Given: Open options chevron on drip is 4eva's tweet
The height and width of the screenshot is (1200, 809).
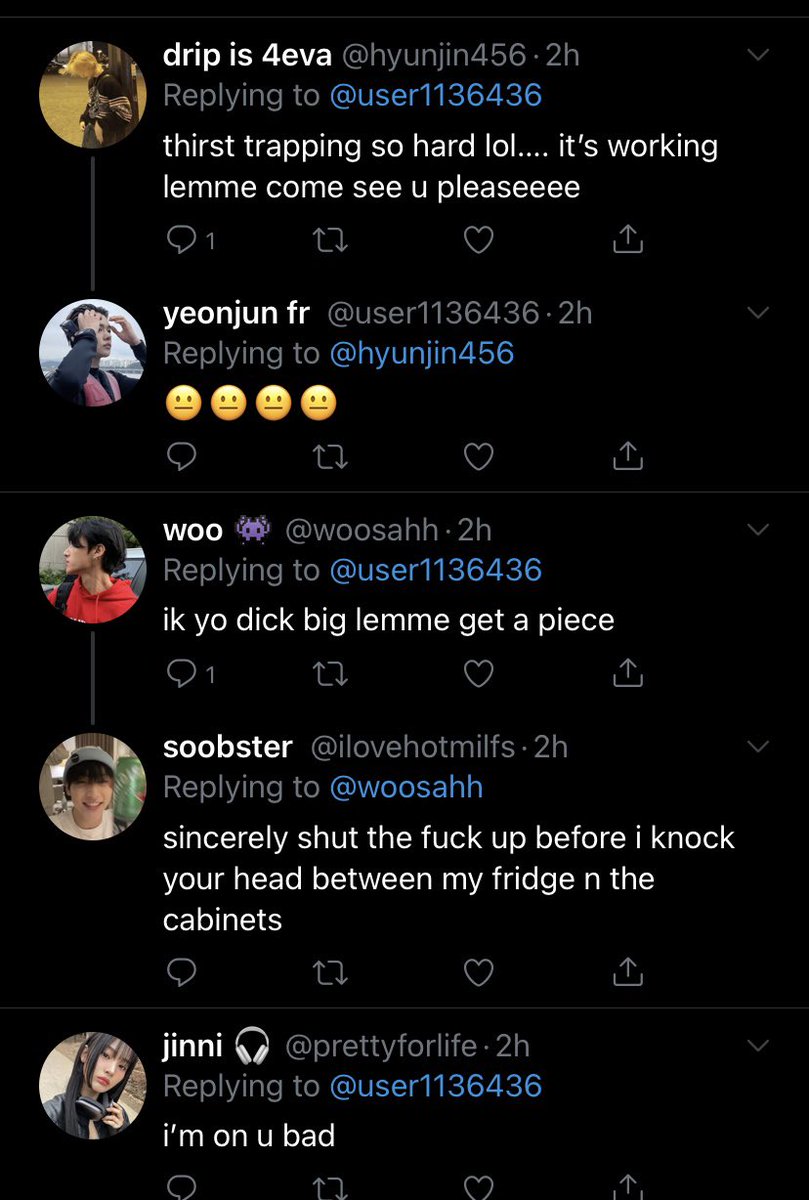Looking at the screenshot, I should 759,54.
